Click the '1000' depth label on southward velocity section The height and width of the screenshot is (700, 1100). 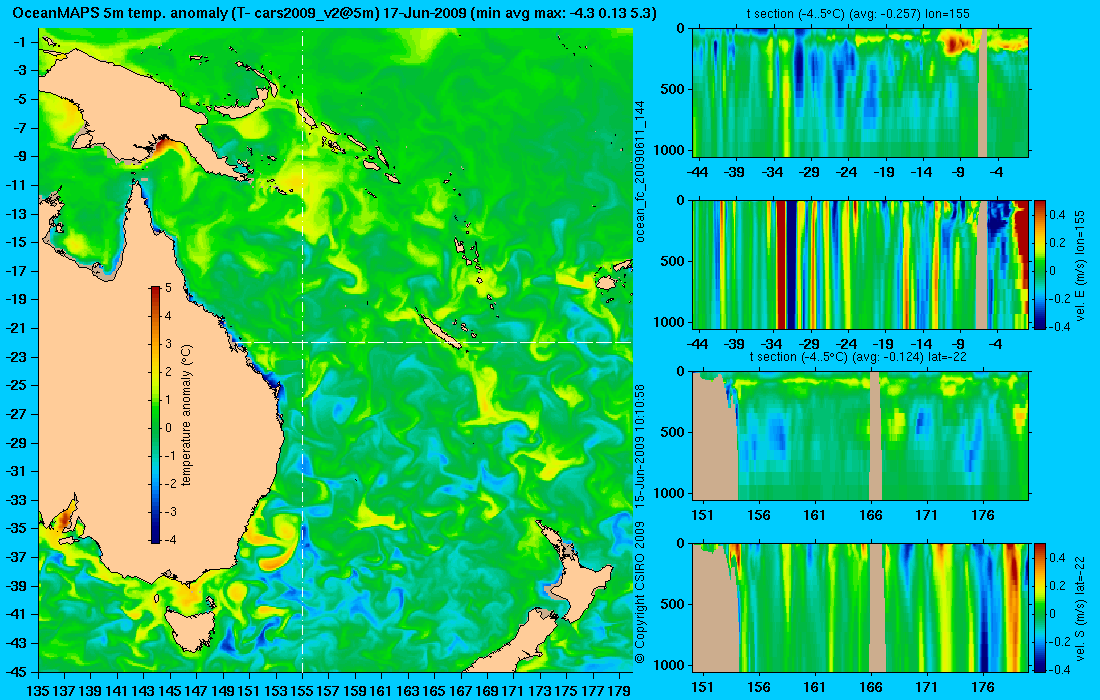coord(671,665)
